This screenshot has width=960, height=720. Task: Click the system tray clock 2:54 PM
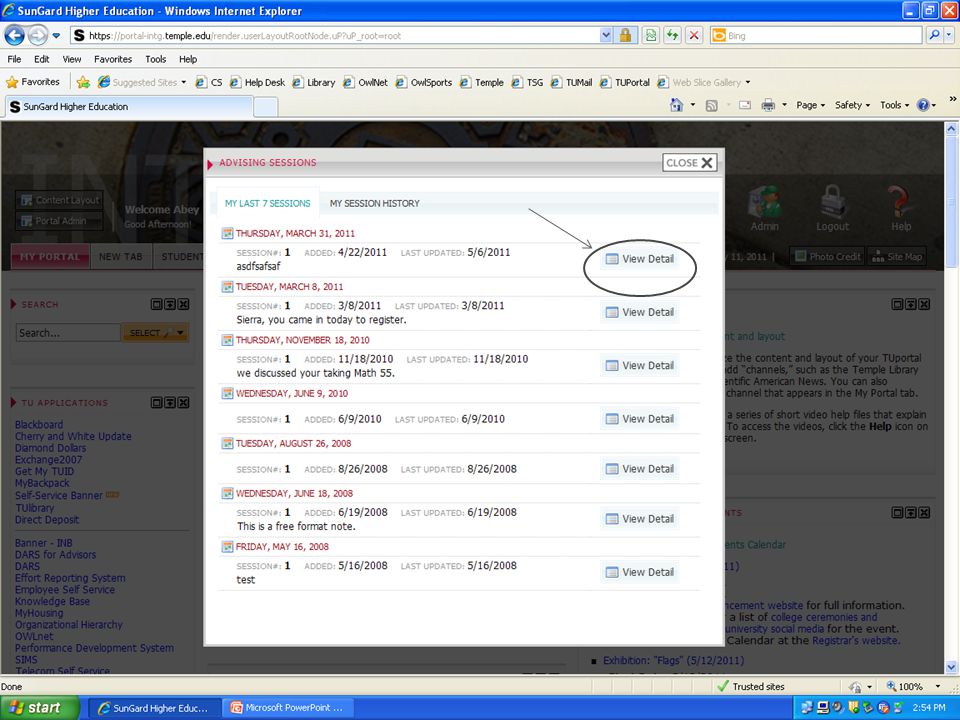[x=928, y=708]
